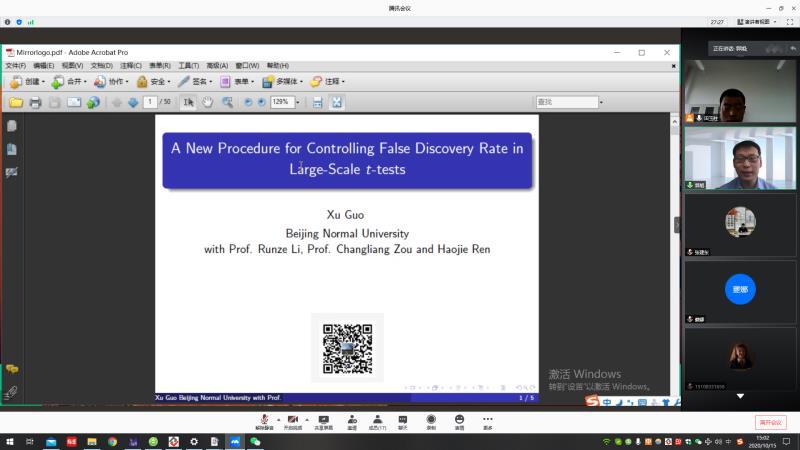The image size is (800, 450).
Task: Click the Open folder icon in Acrobat toolbar
Action: point(16,102)
